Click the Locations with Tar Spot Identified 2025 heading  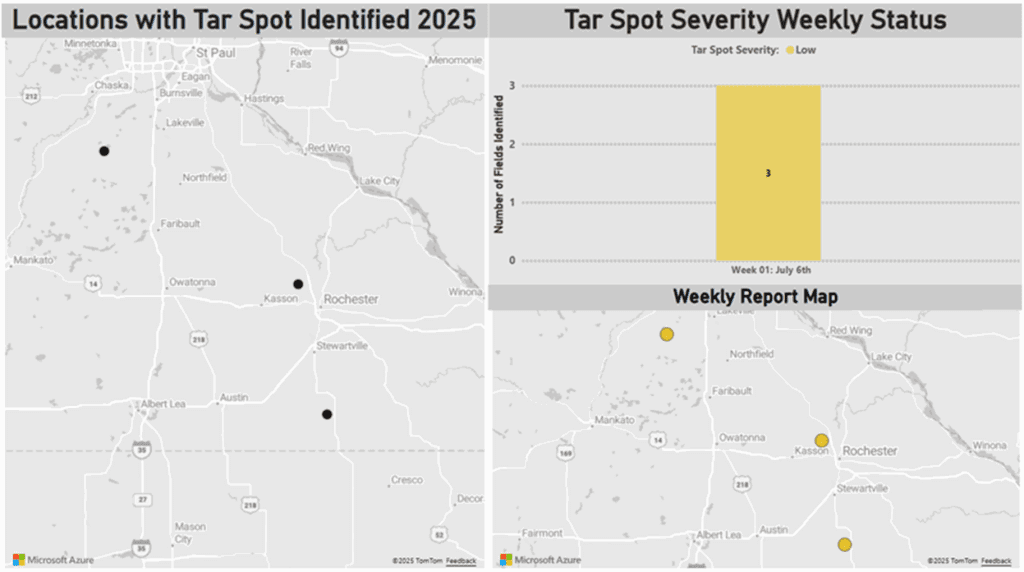tap(244, 20)
